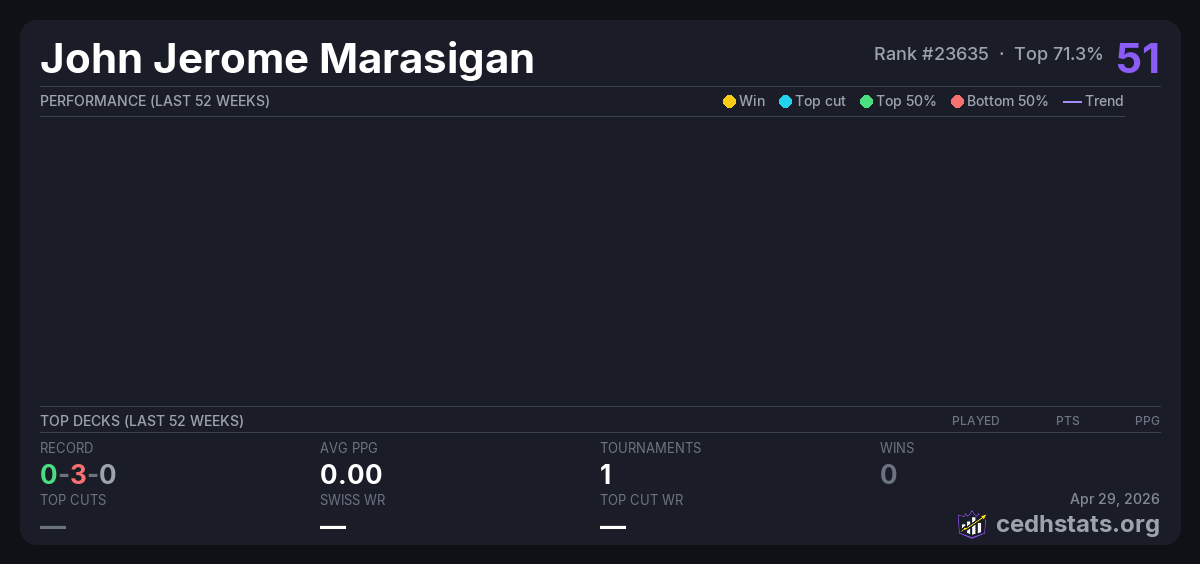The width and height of the screenshot is (1200, 564).
Task: Sort by the PPG column header
Action: [x=1147, y=421]
